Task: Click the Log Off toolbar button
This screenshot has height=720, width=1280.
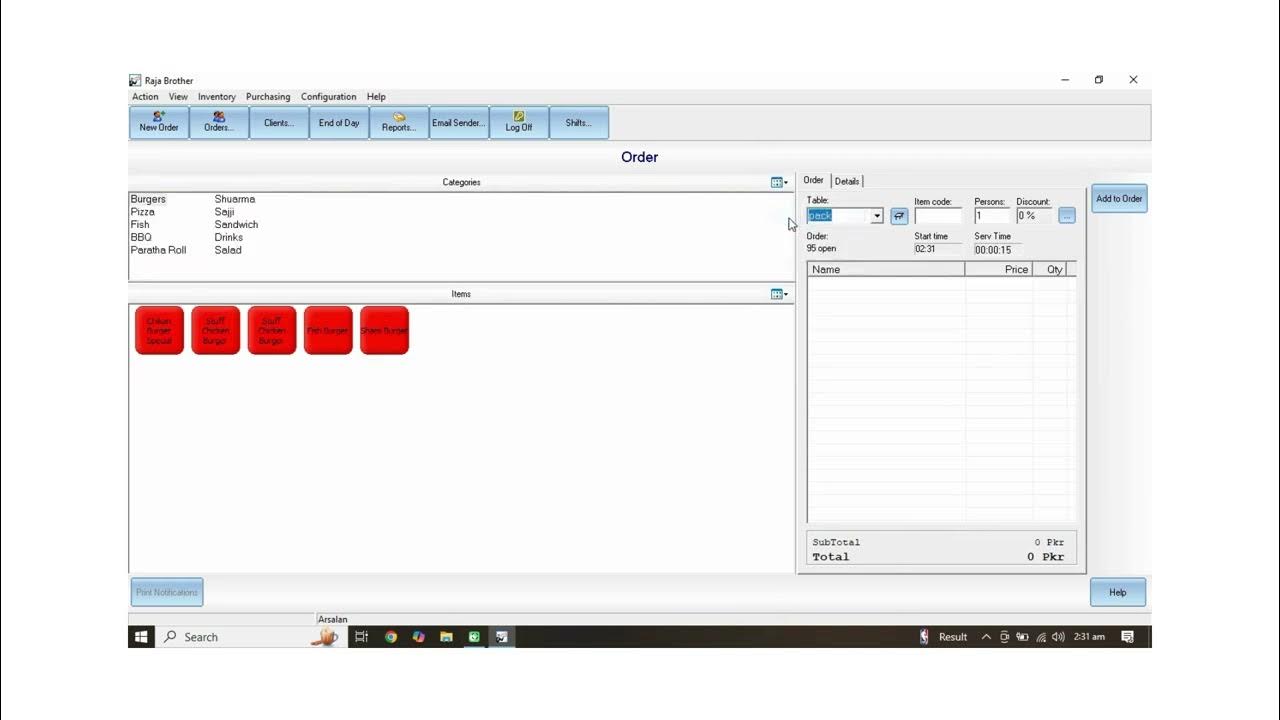Action: [519, 122]
